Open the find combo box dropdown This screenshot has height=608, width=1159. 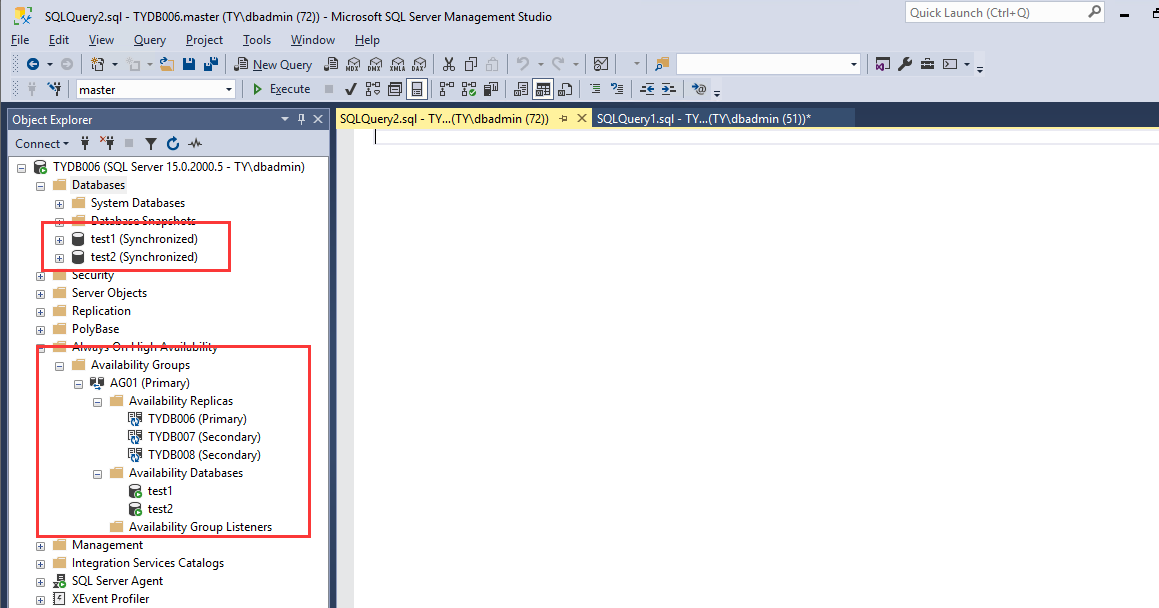click(854, 64)
